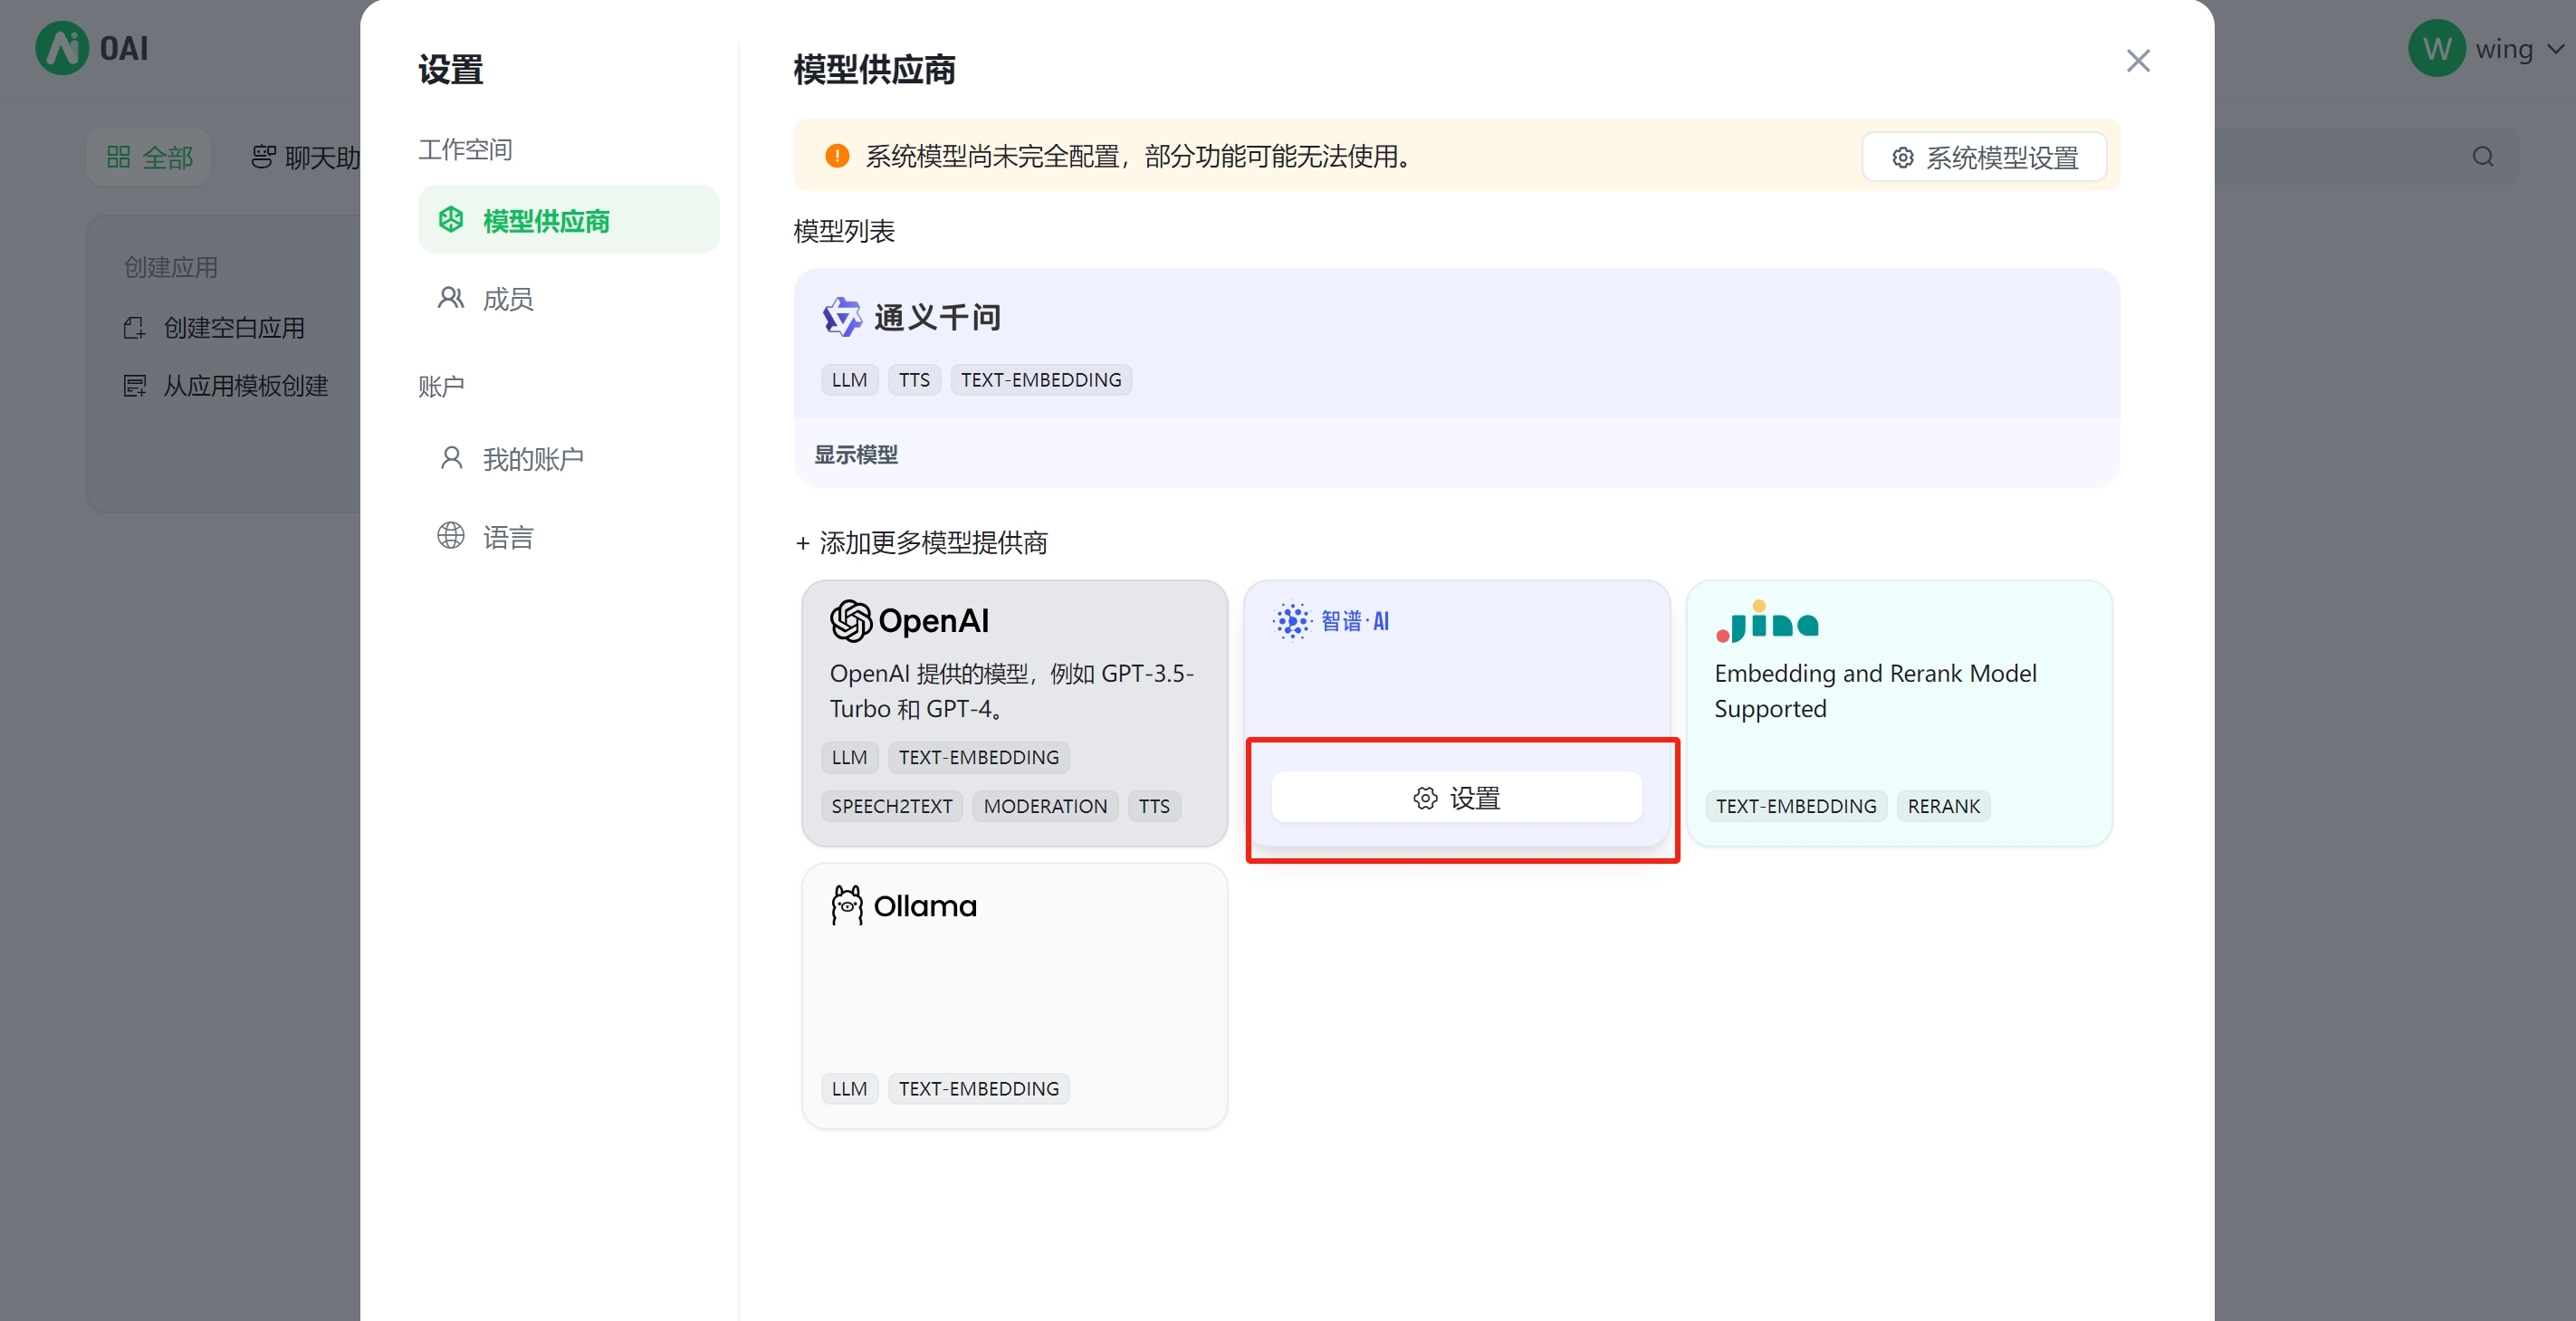Close the settings dialog with the X
The height and width of the screenshot is (1321, 2576).
2137,61
